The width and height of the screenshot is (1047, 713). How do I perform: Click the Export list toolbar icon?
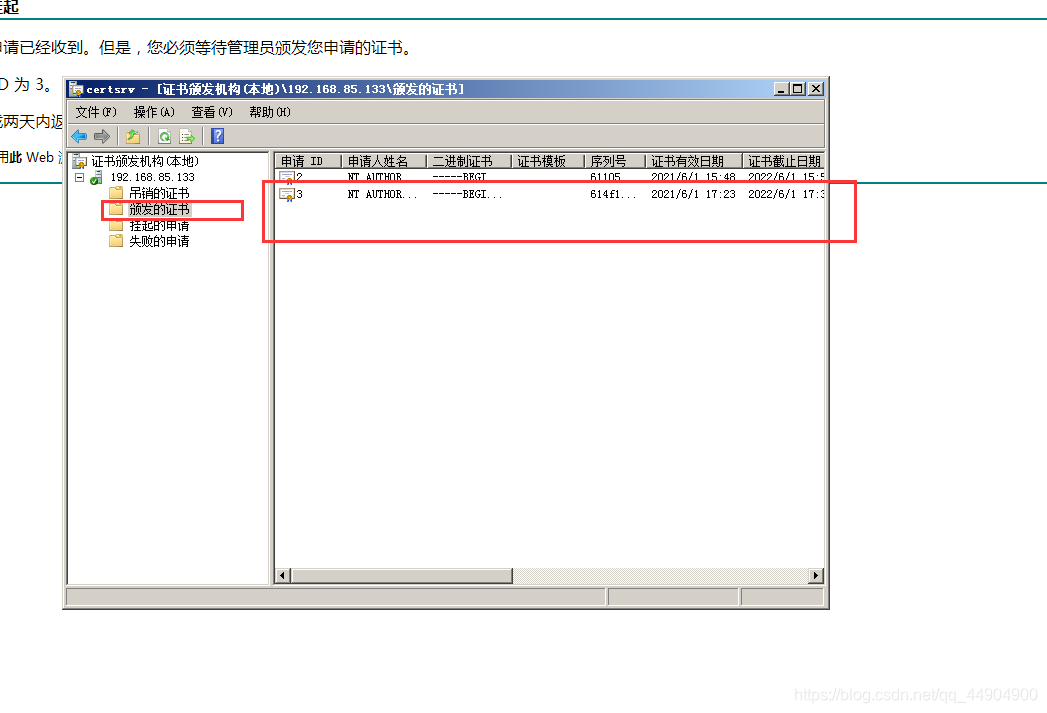click(x=188, y=137)
